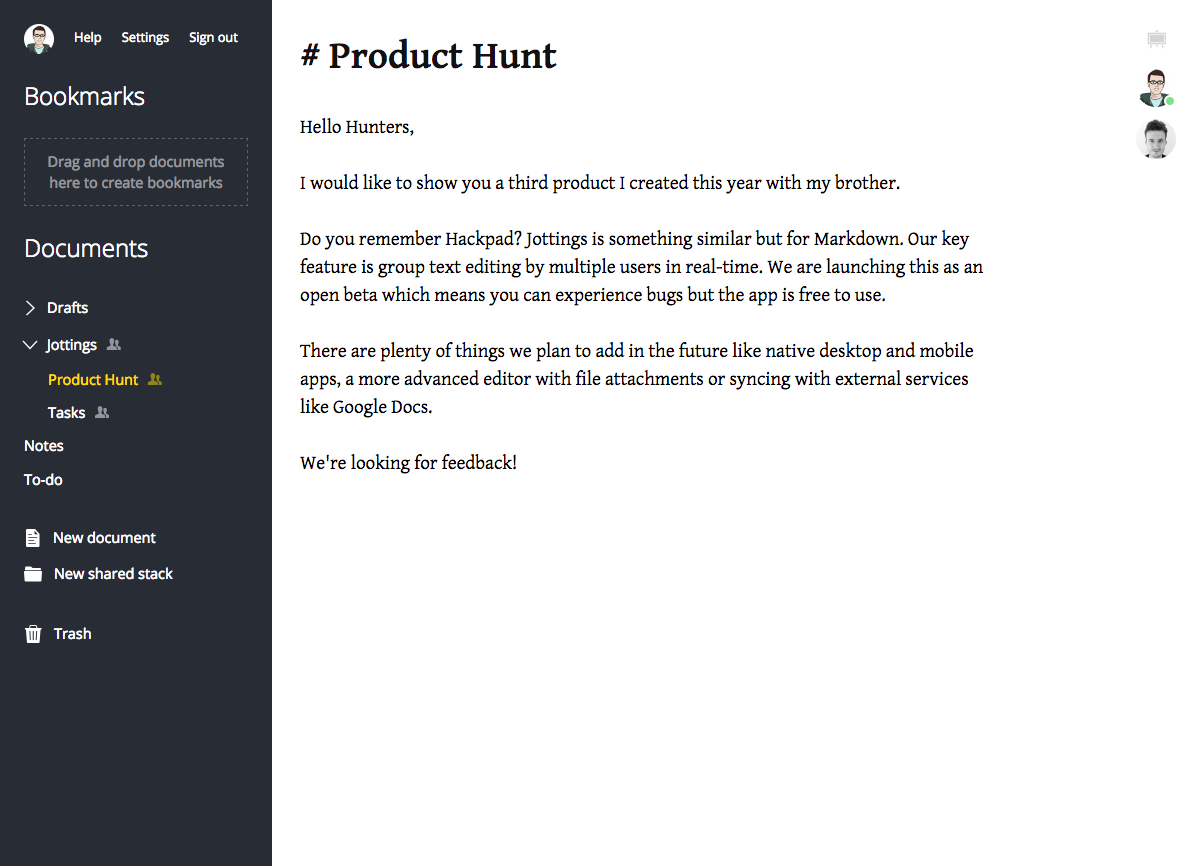Open the Tasks document

point(67,413)
